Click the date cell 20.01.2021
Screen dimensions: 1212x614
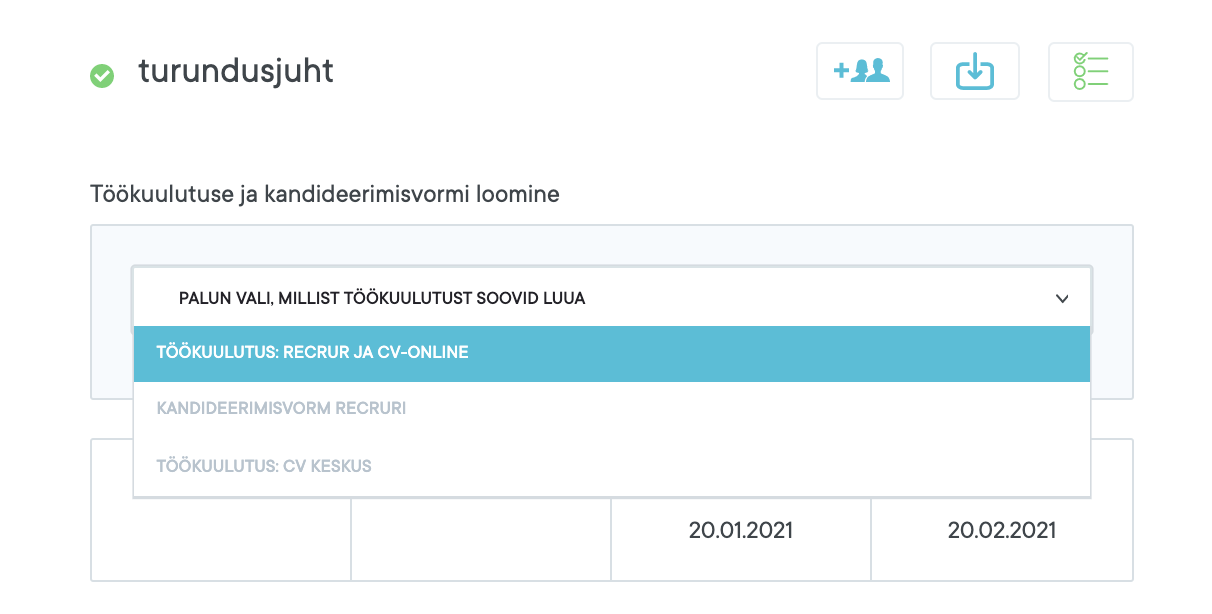(x=740, y=530)
